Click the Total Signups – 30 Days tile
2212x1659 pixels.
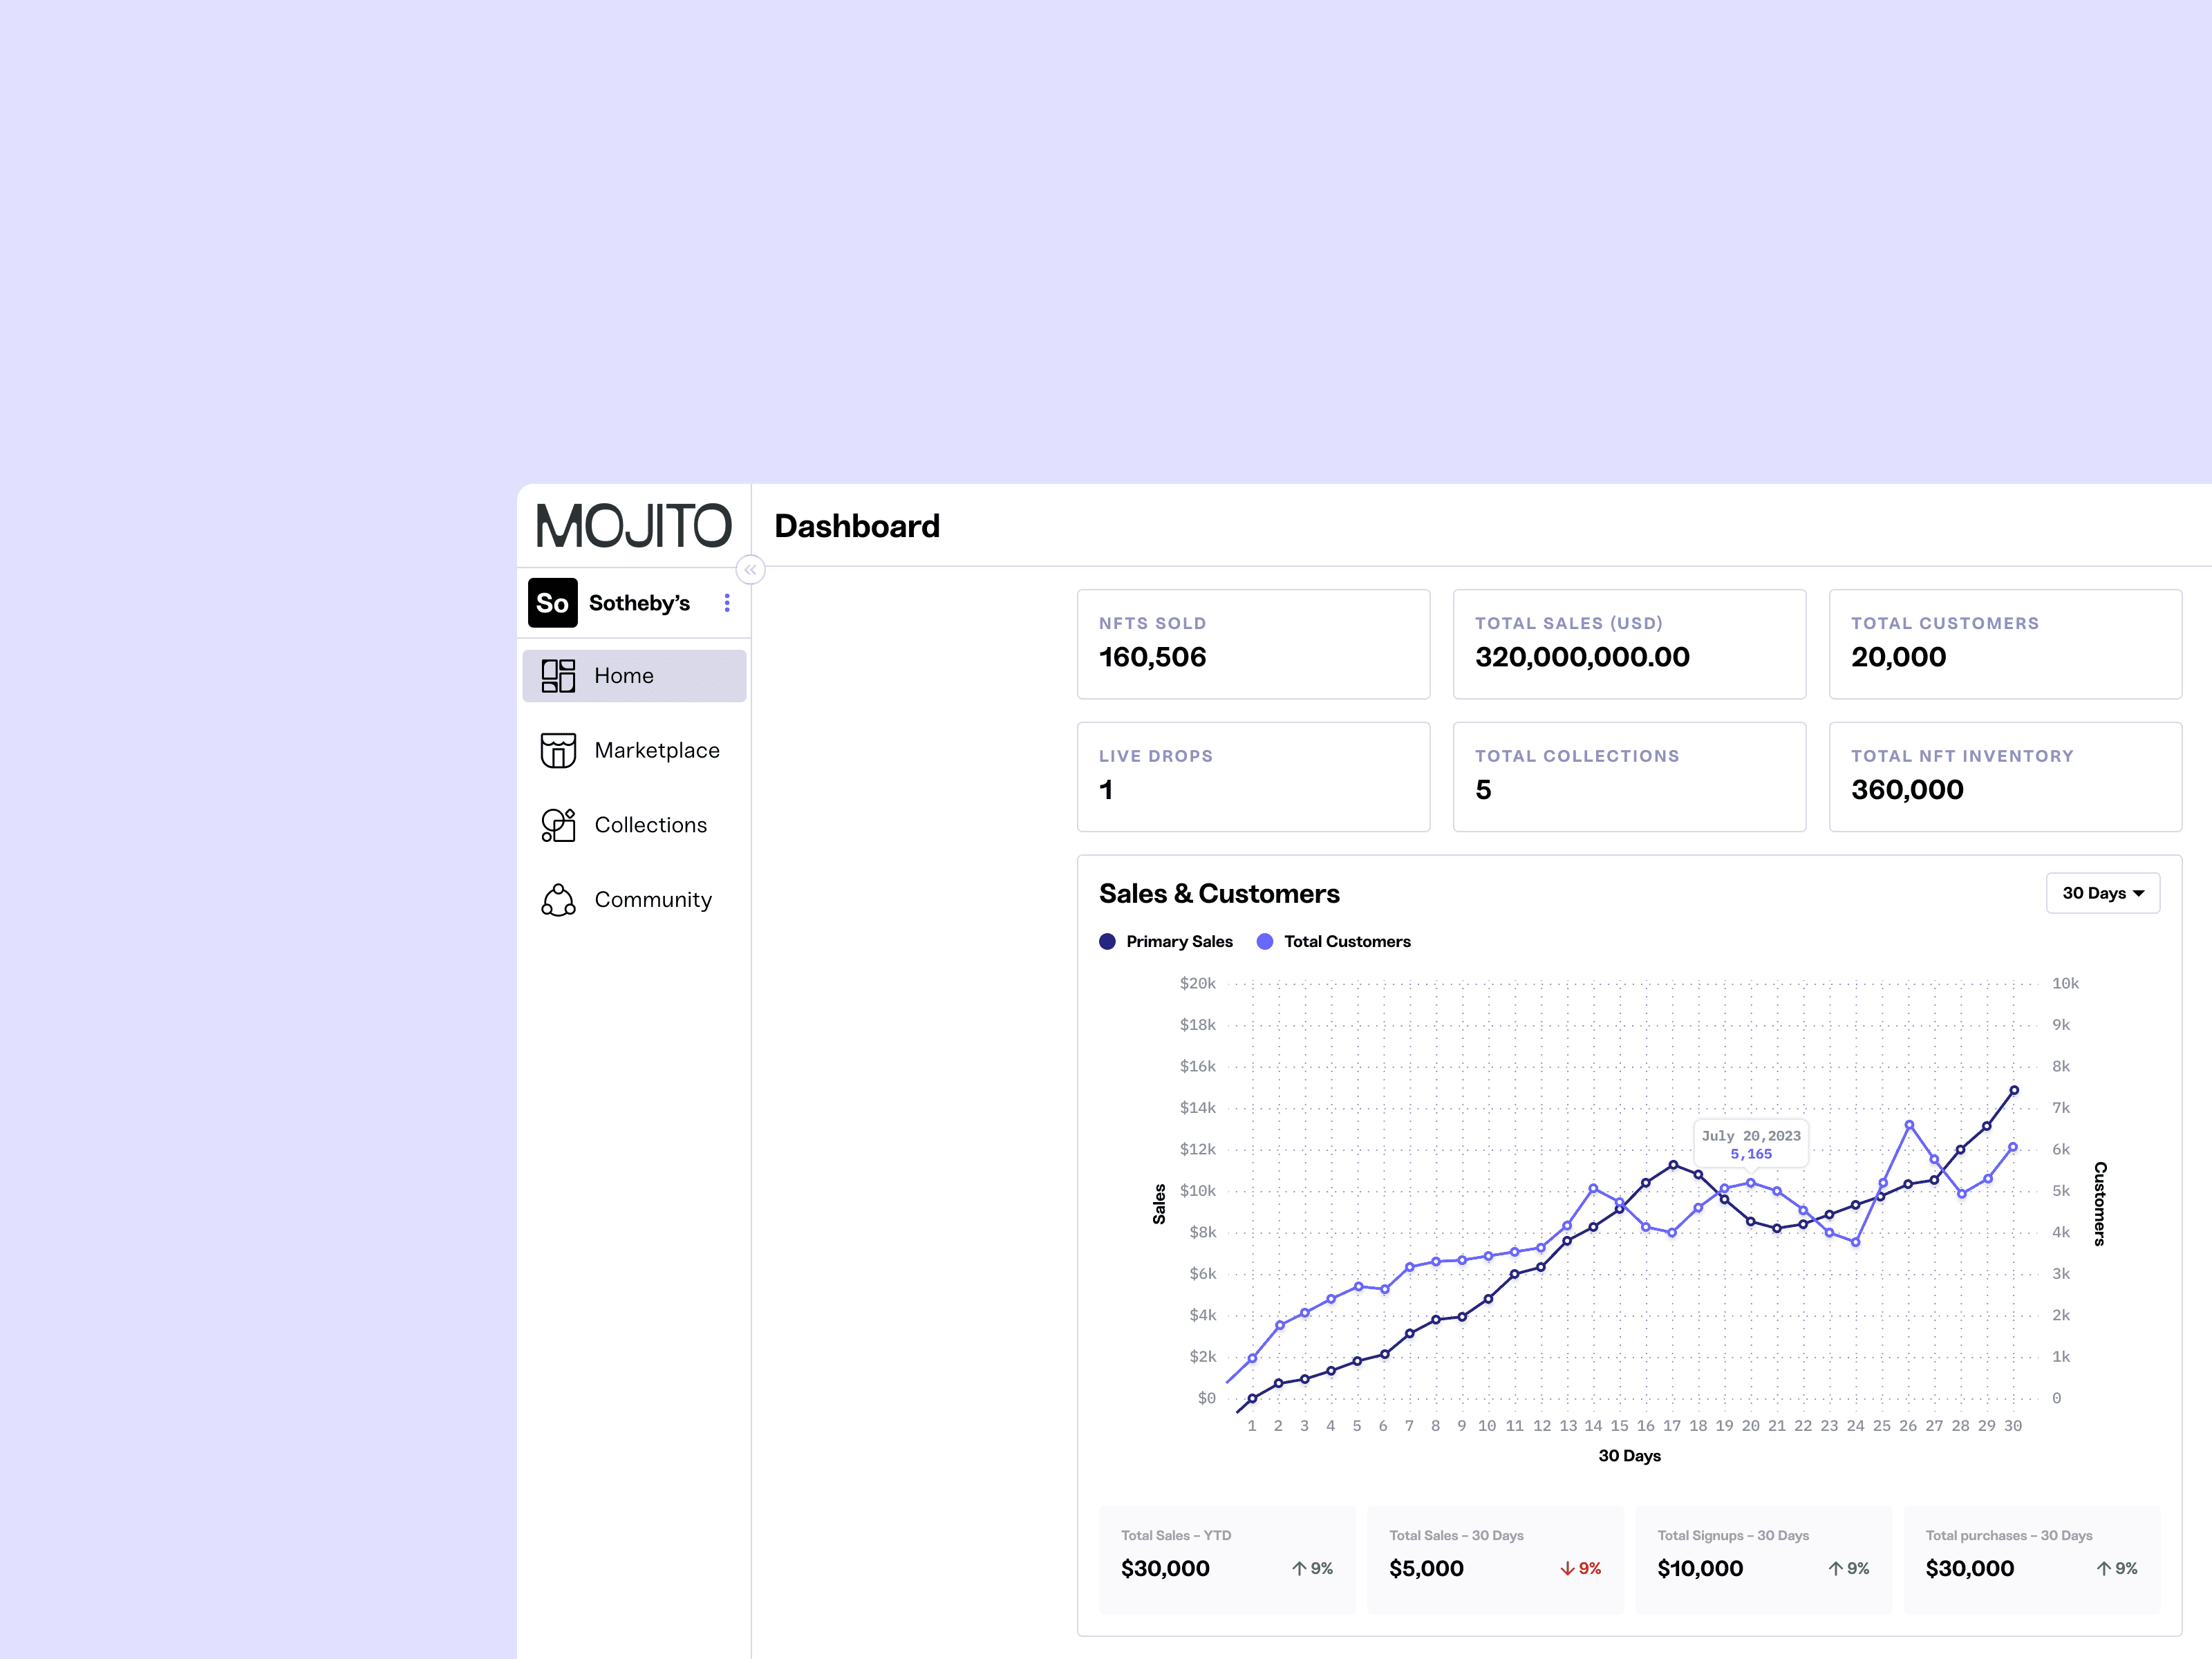(1763, 1559)
